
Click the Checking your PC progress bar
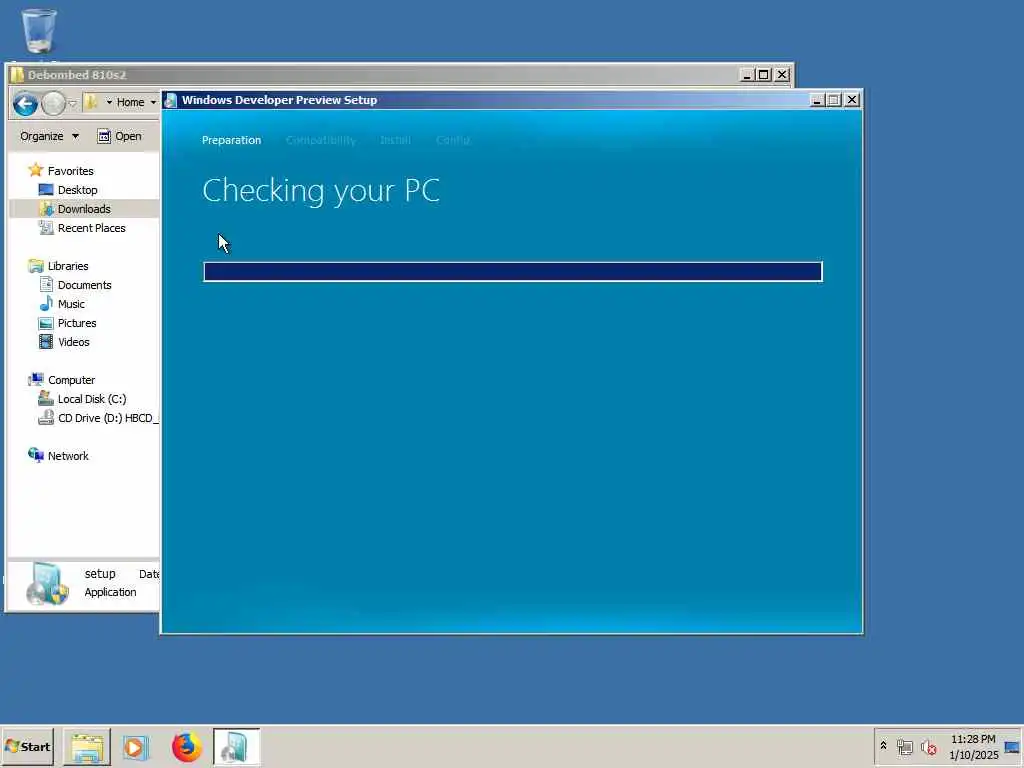513,272
